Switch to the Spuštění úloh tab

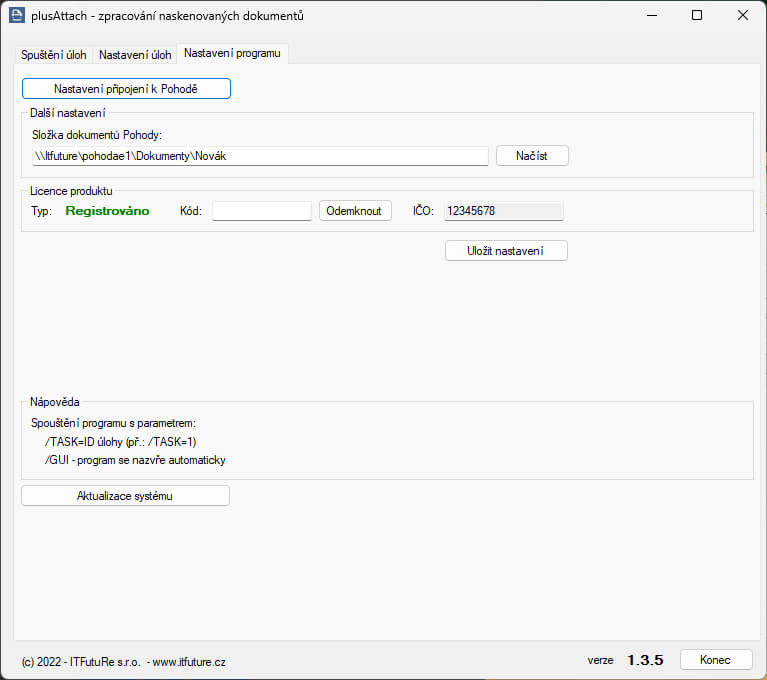point(55,54)
